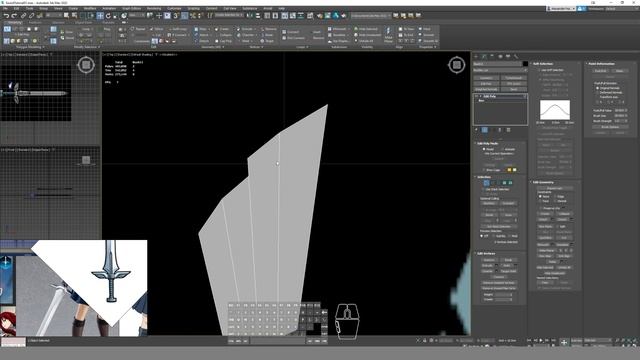Enable Use Stack Selection checkbox

tap(484, 189)
